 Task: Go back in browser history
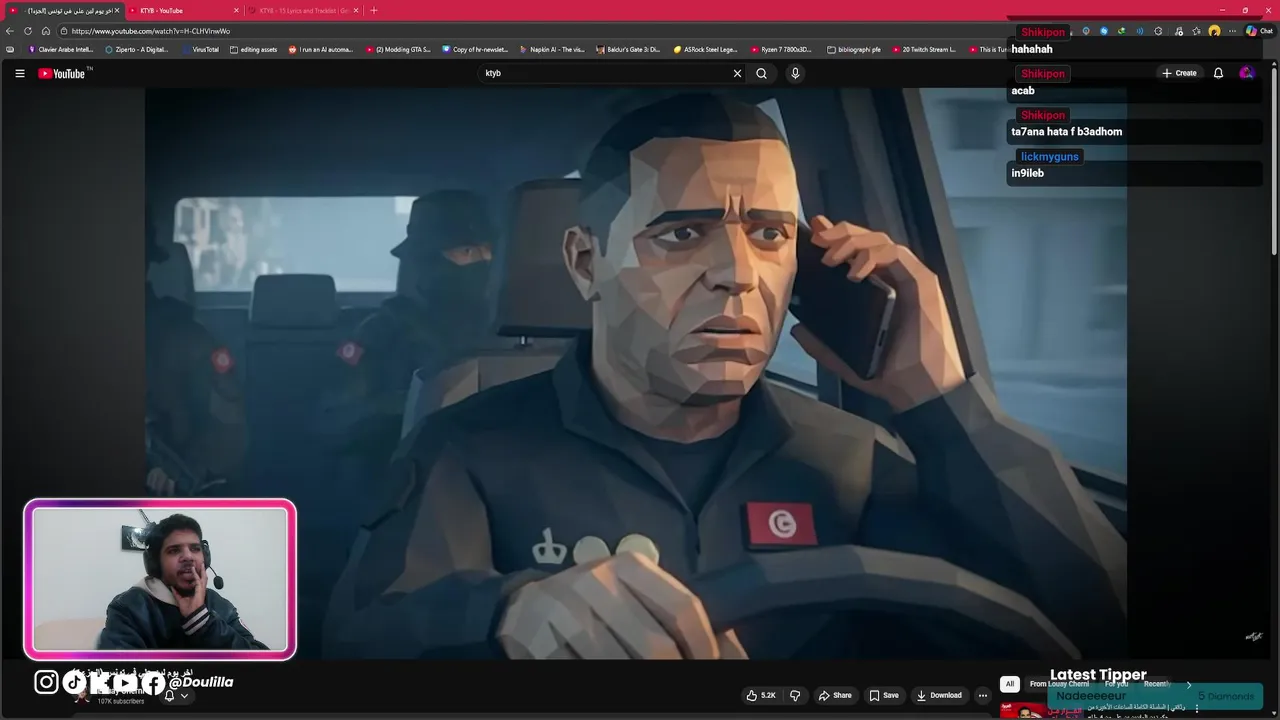click(10, 31)
